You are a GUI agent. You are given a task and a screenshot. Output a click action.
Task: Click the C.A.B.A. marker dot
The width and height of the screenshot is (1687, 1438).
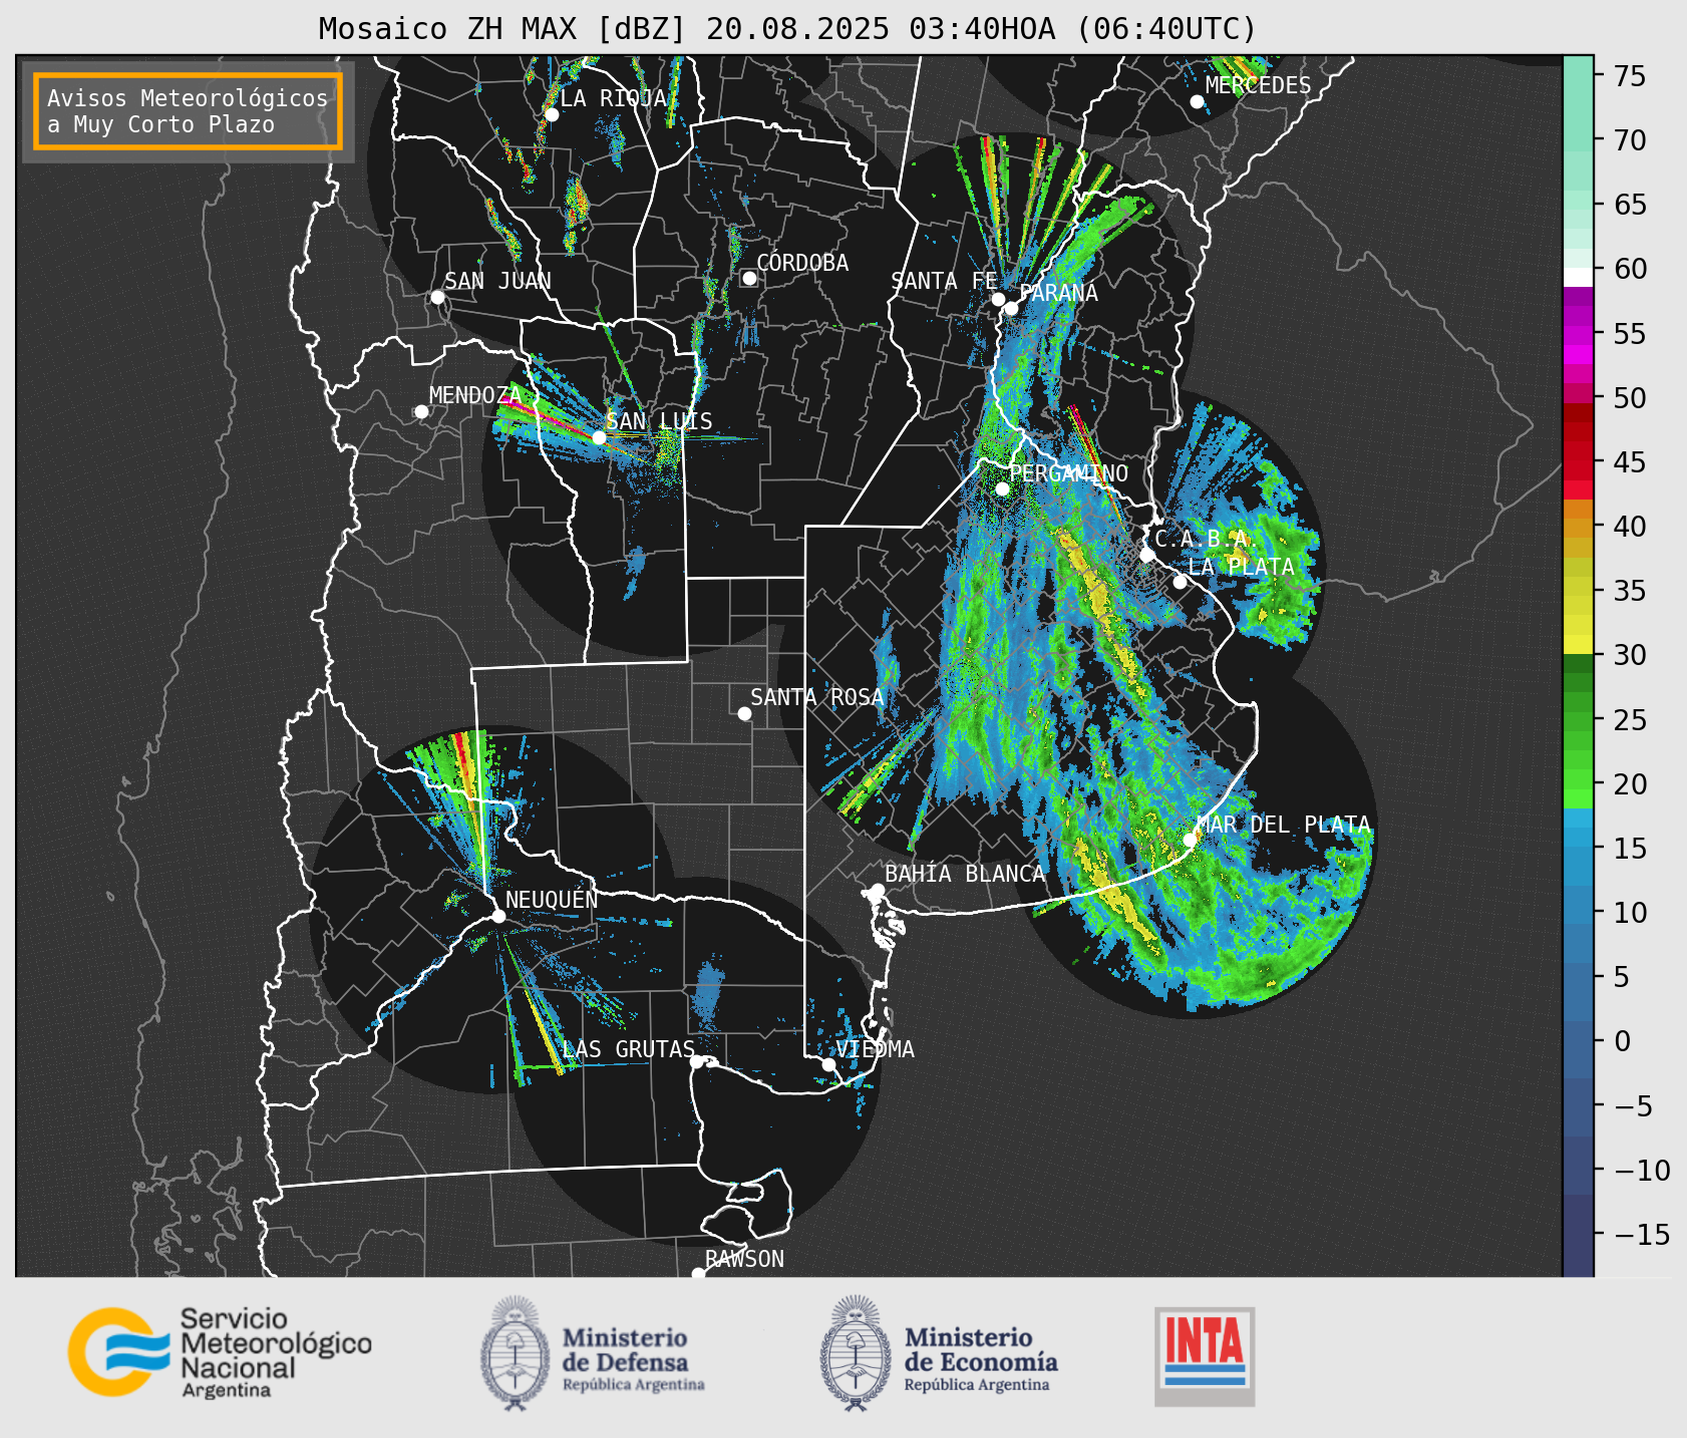click(1147, 555)
